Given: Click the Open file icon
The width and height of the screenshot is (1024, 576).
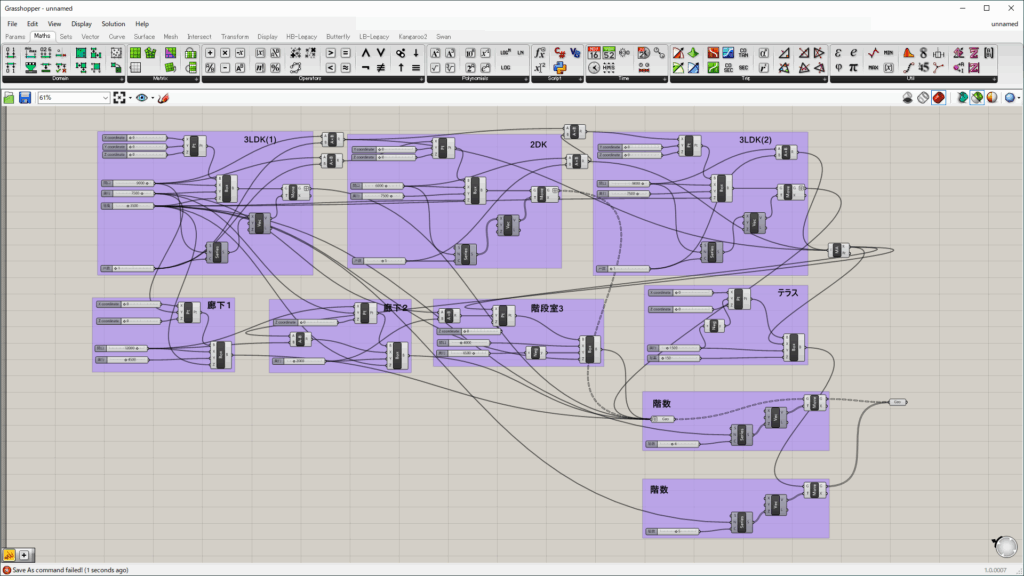Looking at the screenshot, I should (9, 98).
